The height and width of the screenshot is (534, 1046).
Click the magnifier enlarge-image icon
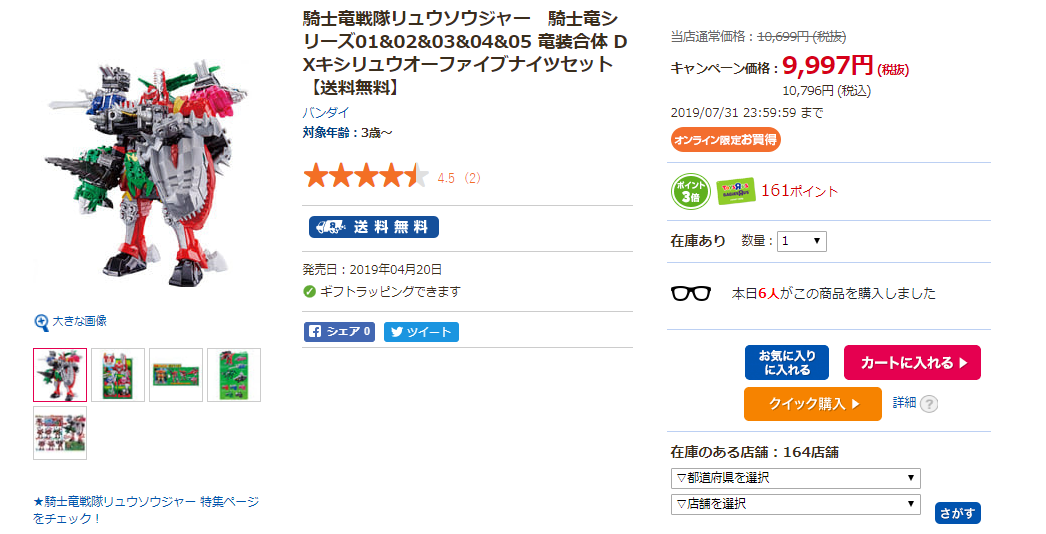pos(42,322)
